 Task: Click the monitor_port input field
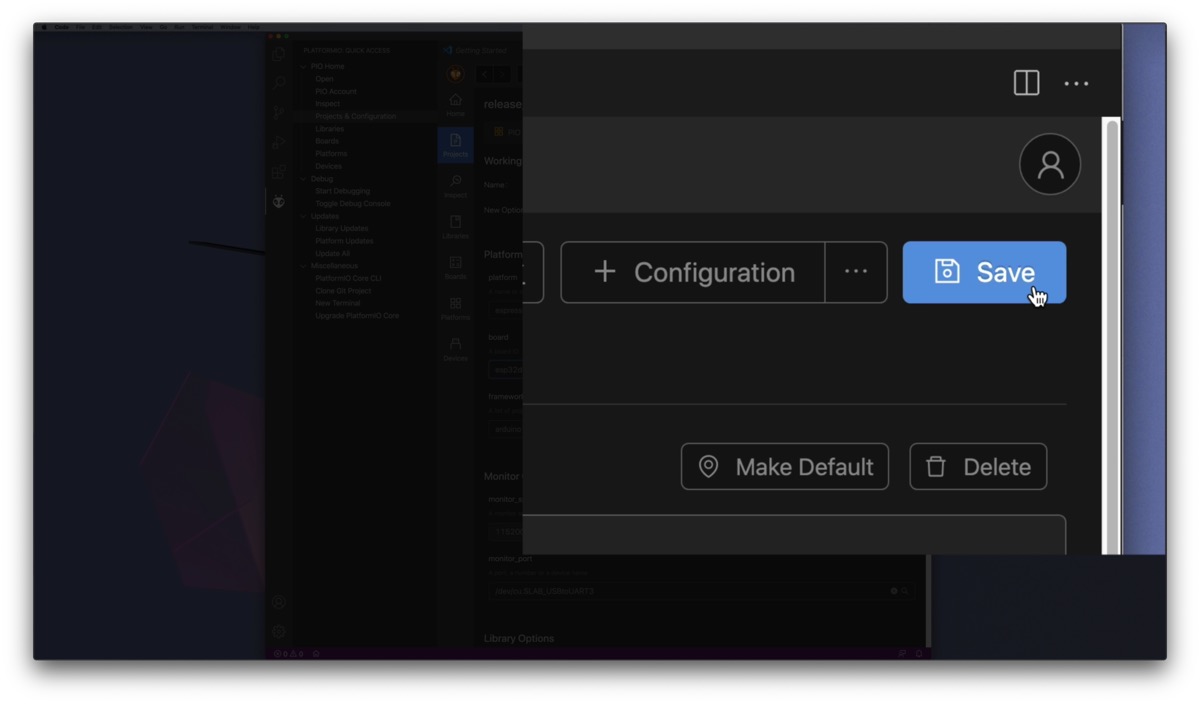[x=699, y=591]
